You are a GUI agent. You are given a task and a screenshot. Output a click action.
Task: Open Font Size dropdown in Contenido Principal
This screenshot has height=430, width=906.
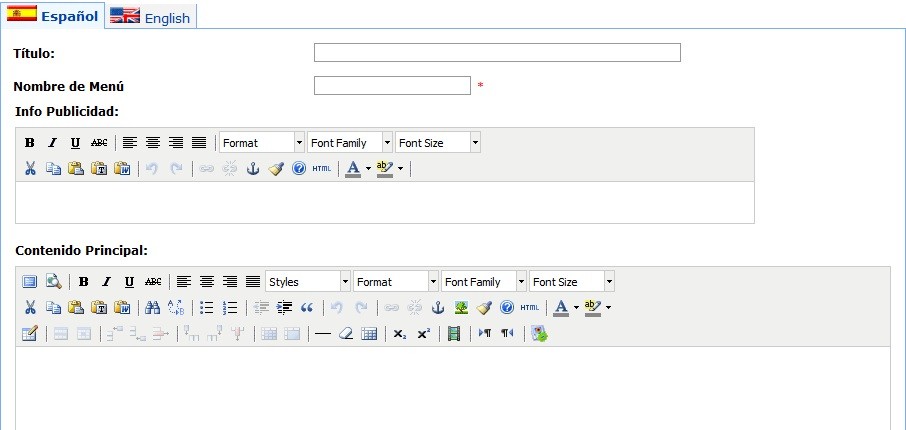[572, 282]
